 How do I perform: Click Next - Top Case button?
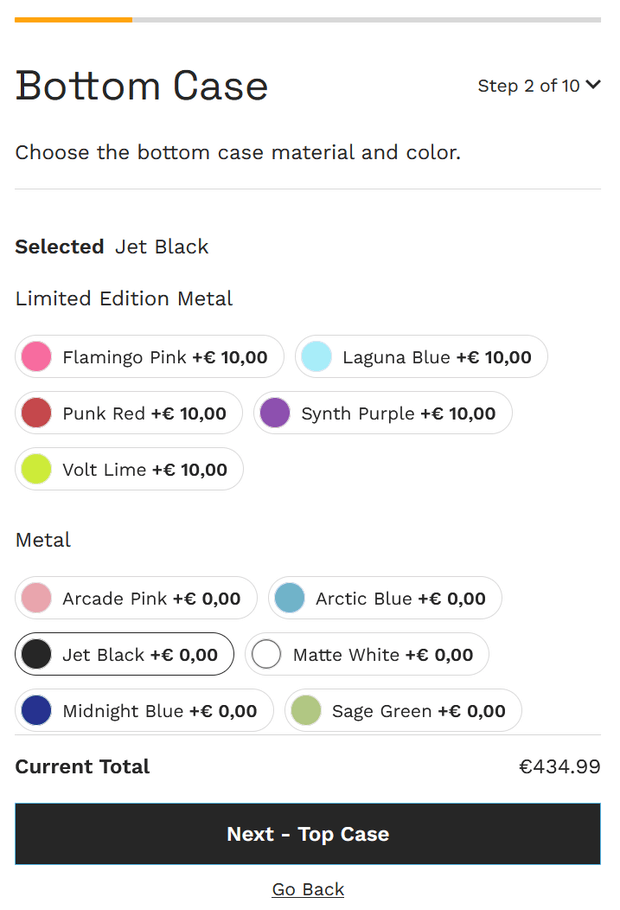308,834
